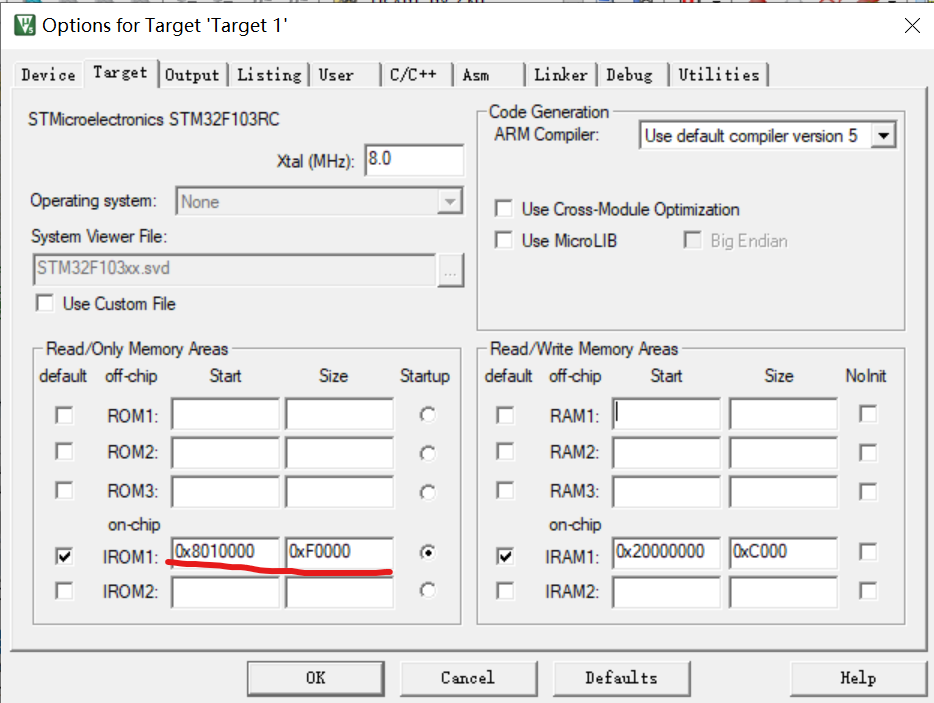Enable NoInit for RAM1
This screenshot has height=703, width=934.
[x=868, y=414]
